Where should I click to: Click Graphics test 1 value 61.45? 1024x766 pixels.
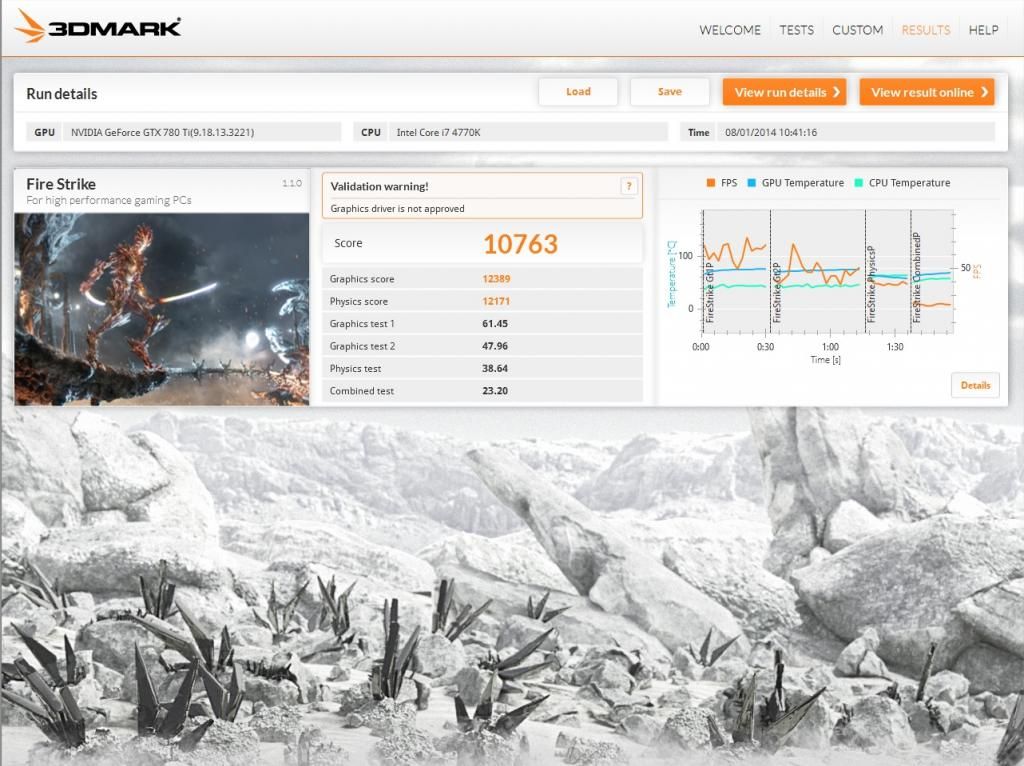click(495, 324)
